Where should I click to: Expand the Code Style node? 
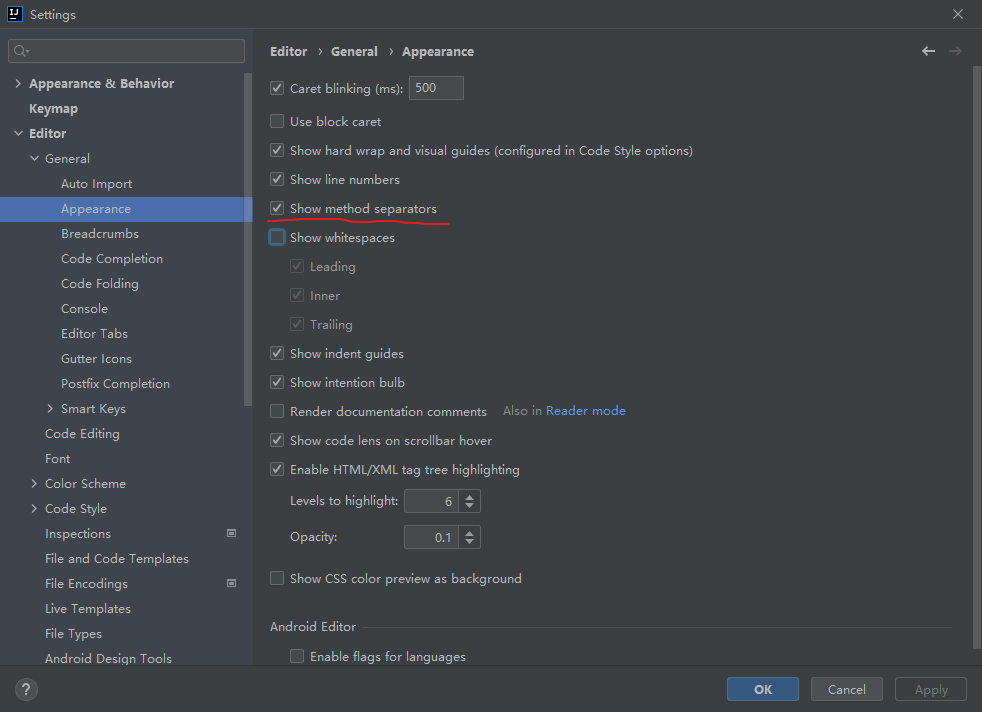35,508
